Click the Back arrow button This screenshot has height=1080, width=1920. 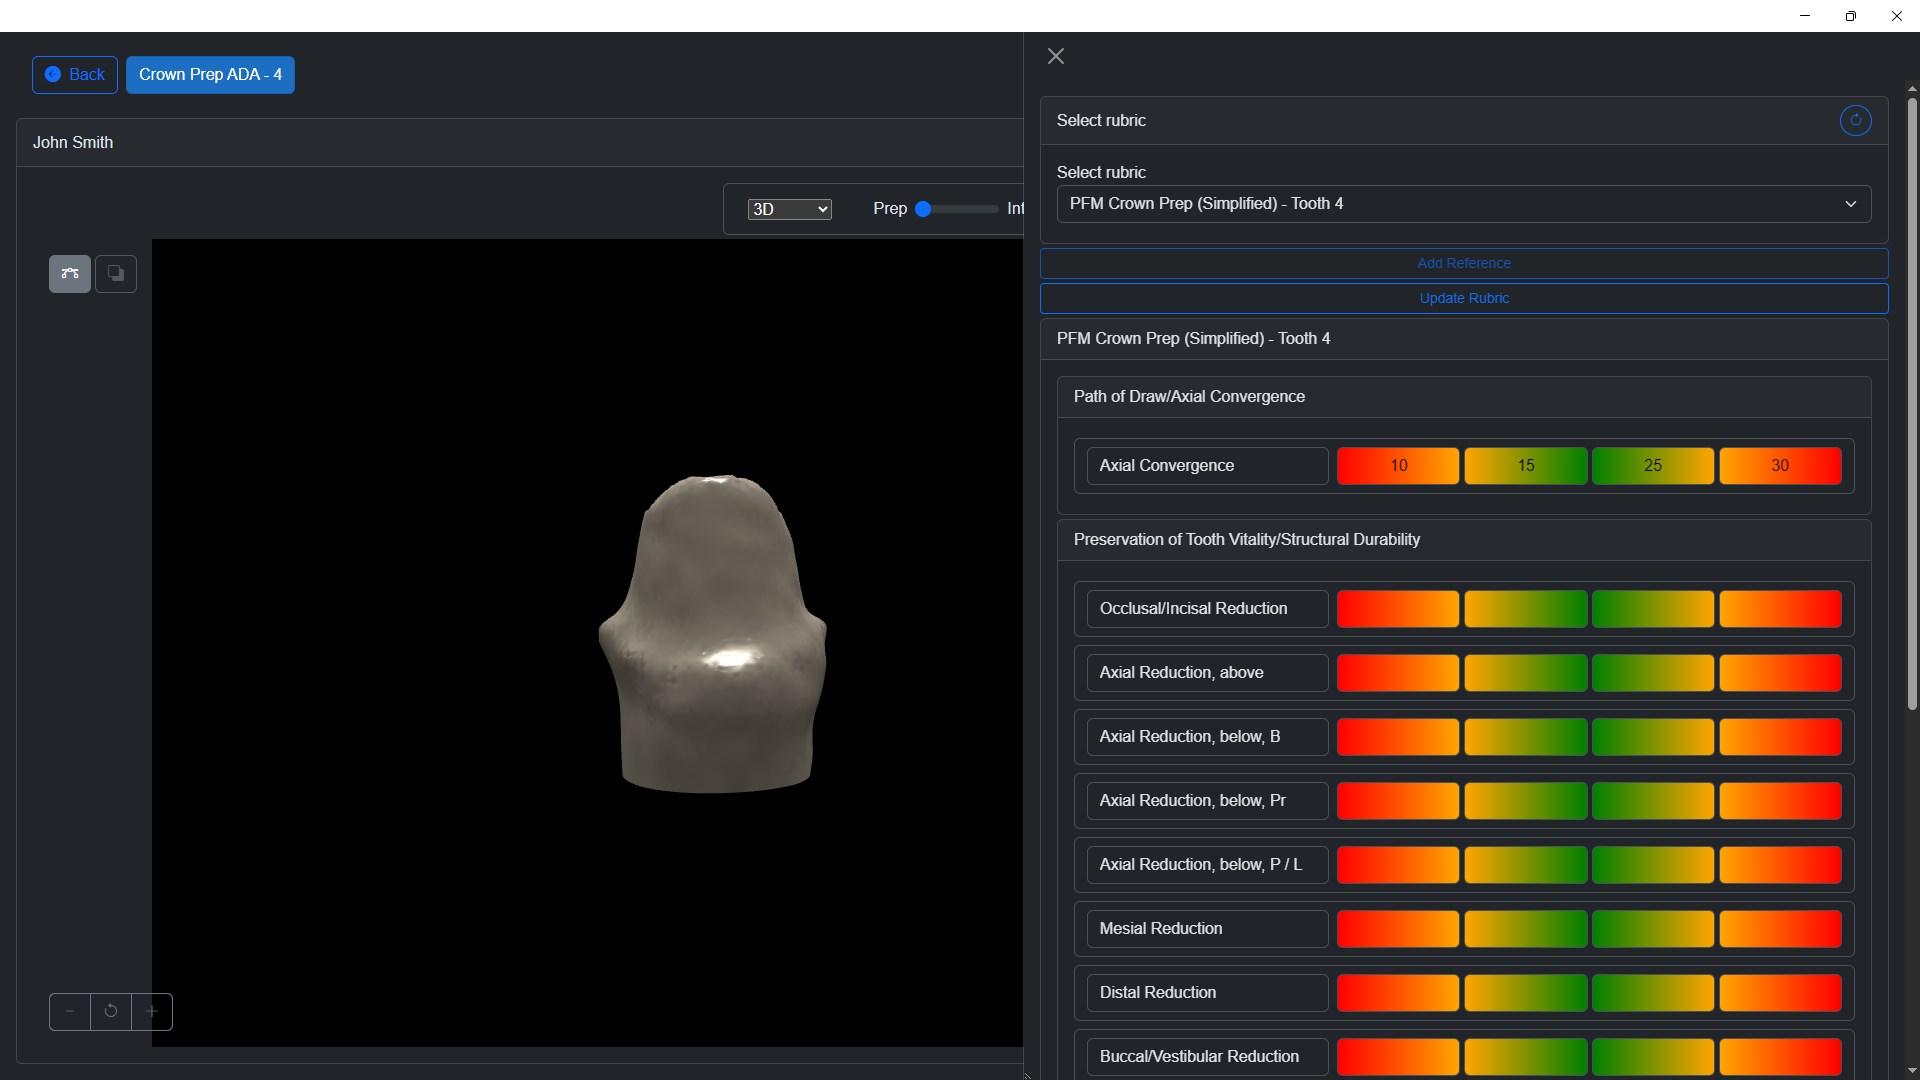75,75
